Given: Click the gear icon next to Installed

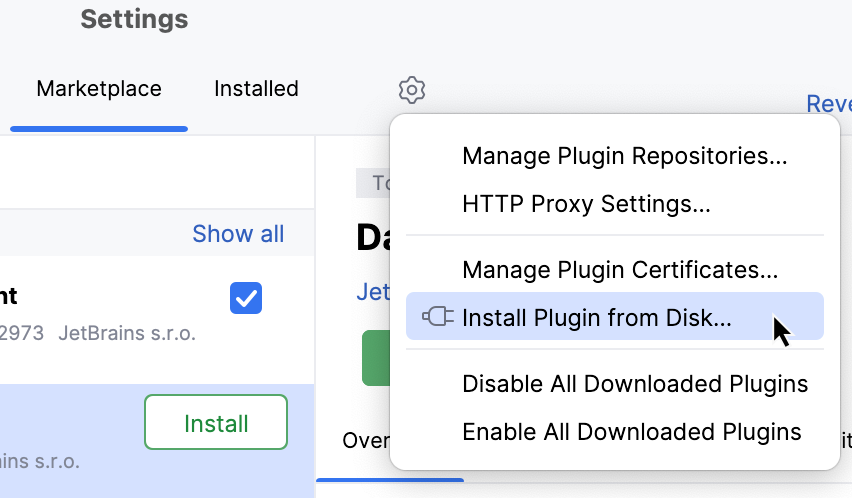Looking at the screenshot, I should [412, 90].
